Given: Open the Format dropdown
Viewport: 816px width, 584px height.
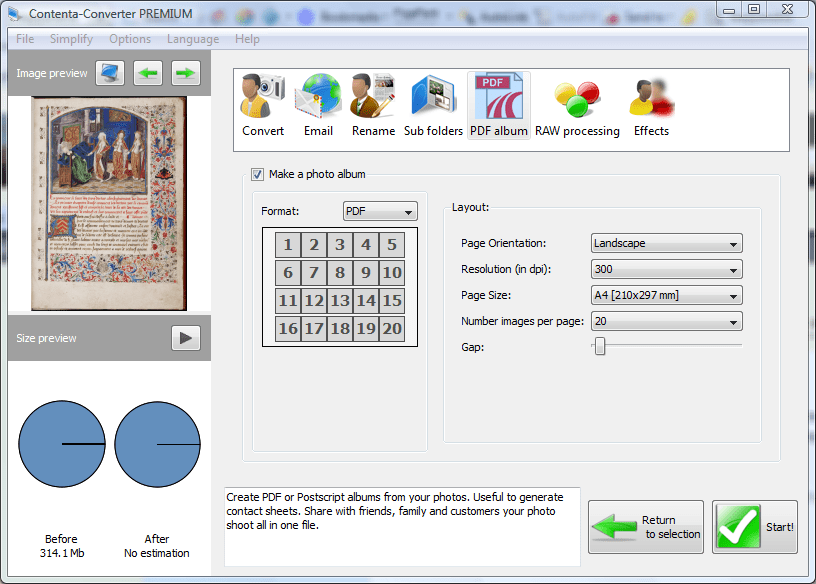Looking at the screenshot, I should click(x=380, y=211).
